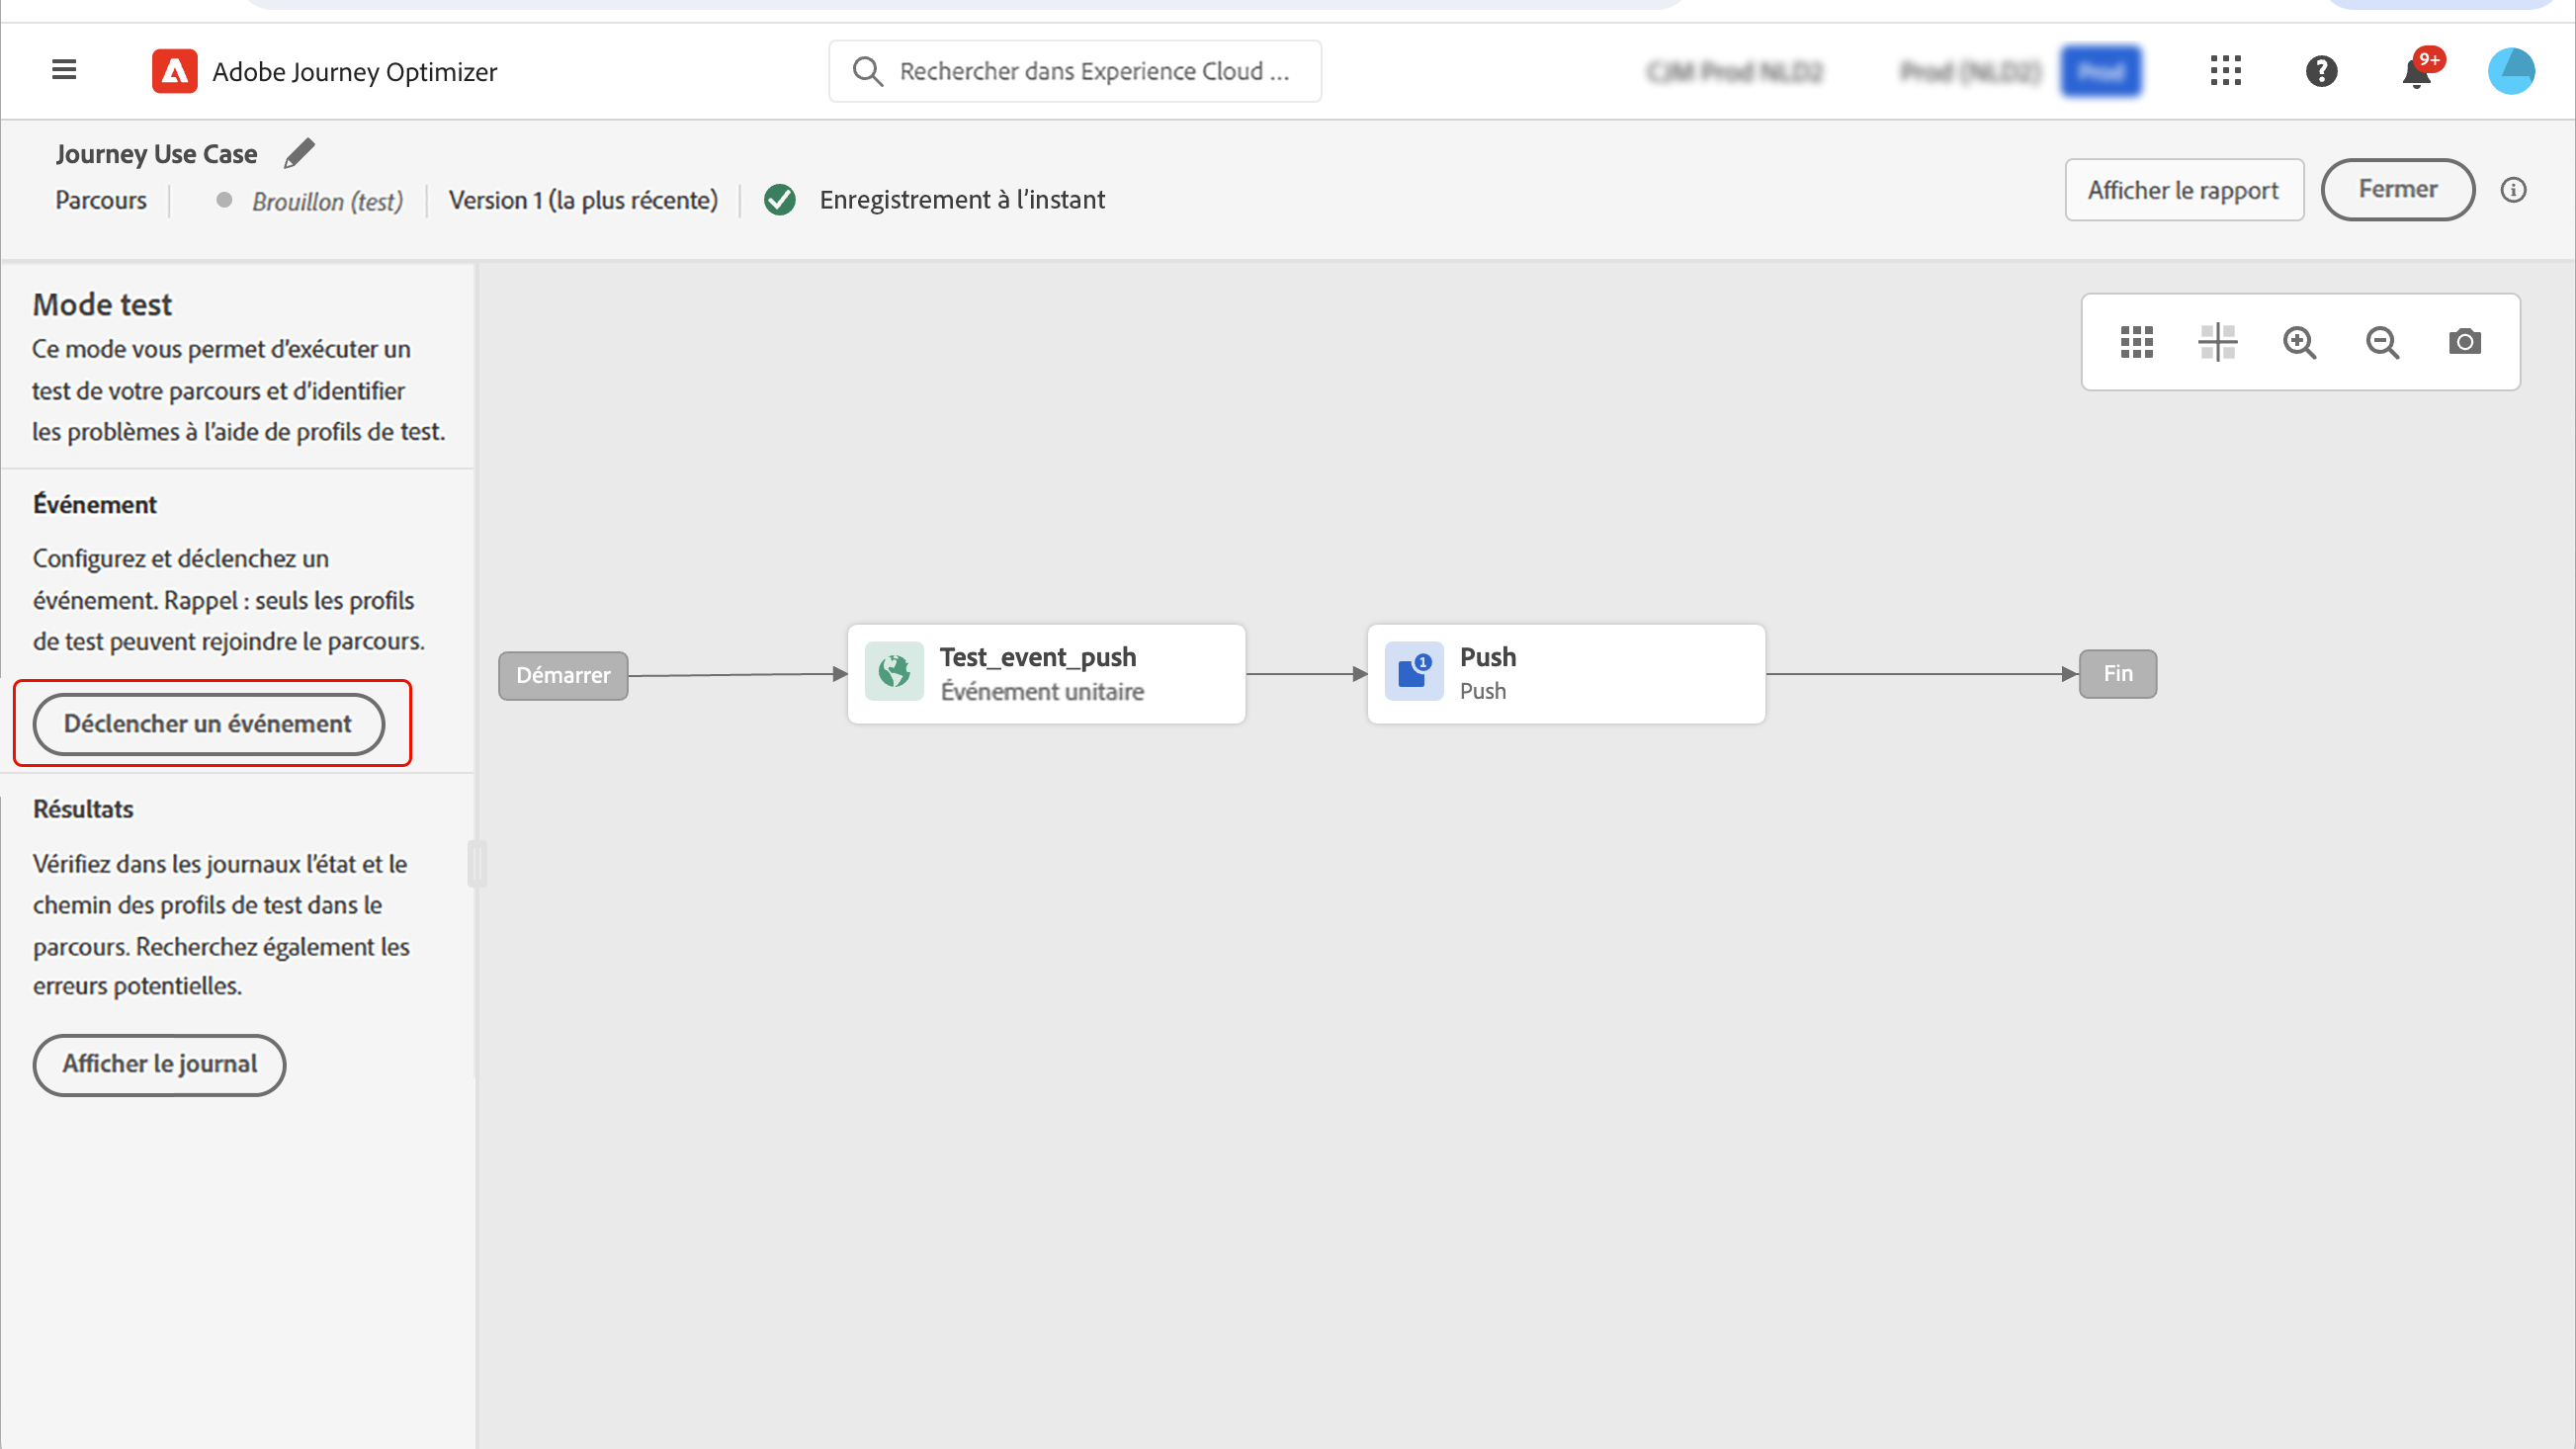Viewport: 2576px width, 1449px height.
Task: Edit journey name with pencil icon
Action: 299,153
